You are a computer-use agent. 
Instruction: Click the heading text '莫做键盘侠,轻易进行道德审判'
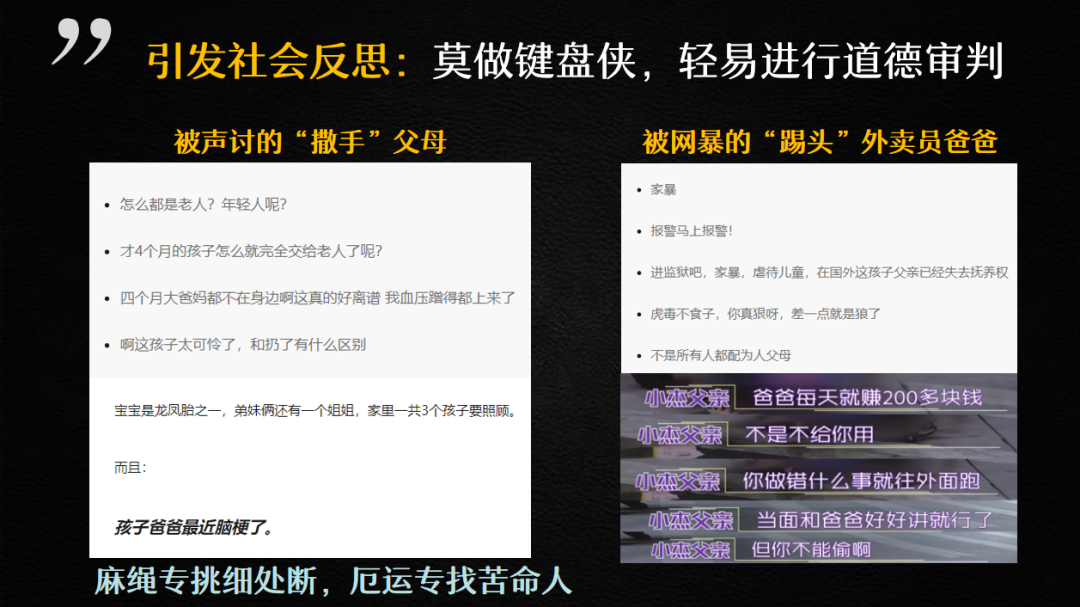717,61
